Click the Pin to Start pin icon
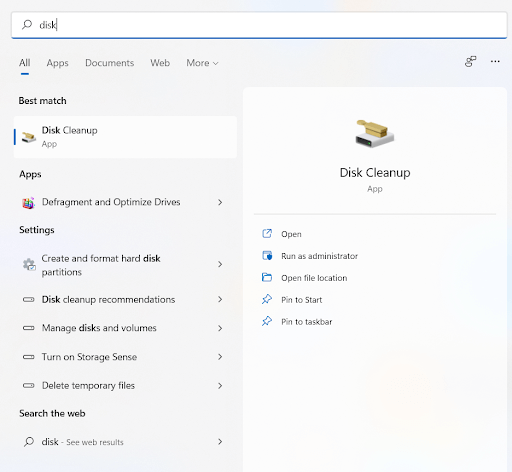This screenshot has width=512, height=472. click(267, 299)
